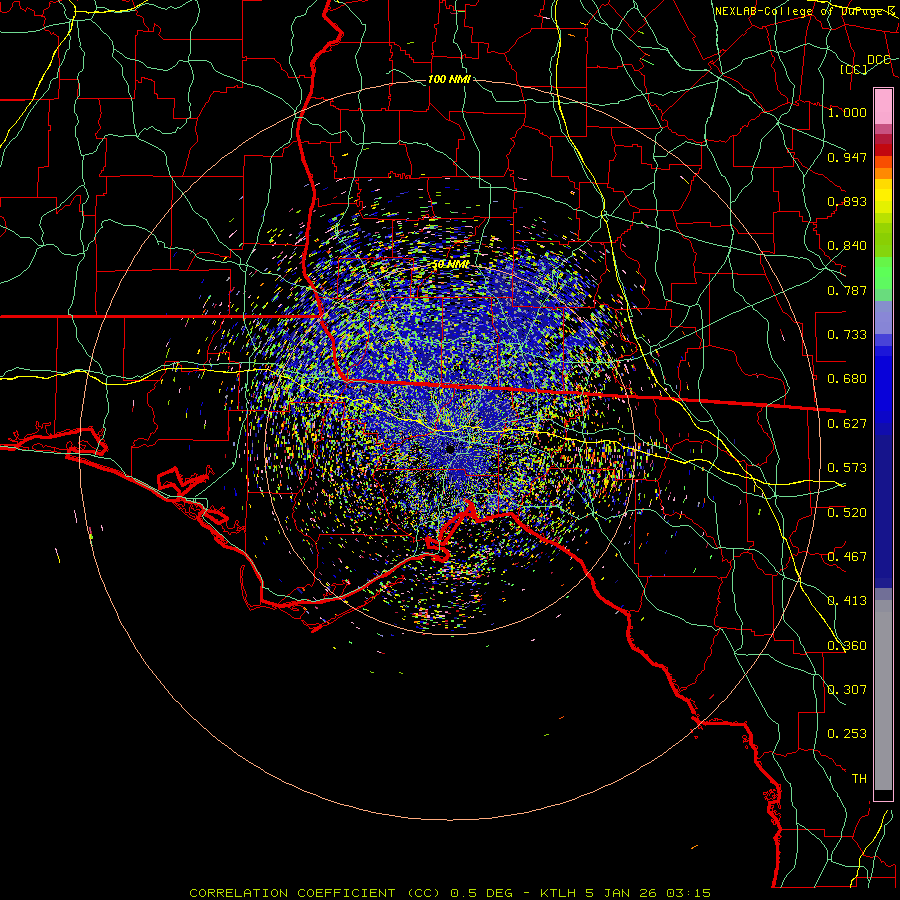Click the 0.733 value on the color scale
900x900 pixels.
(x=847, y=335)
